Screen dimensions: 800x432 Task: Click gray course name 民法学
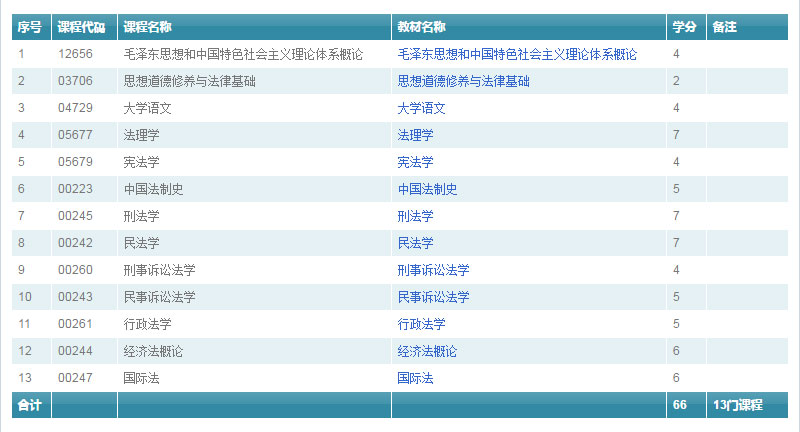141,243
